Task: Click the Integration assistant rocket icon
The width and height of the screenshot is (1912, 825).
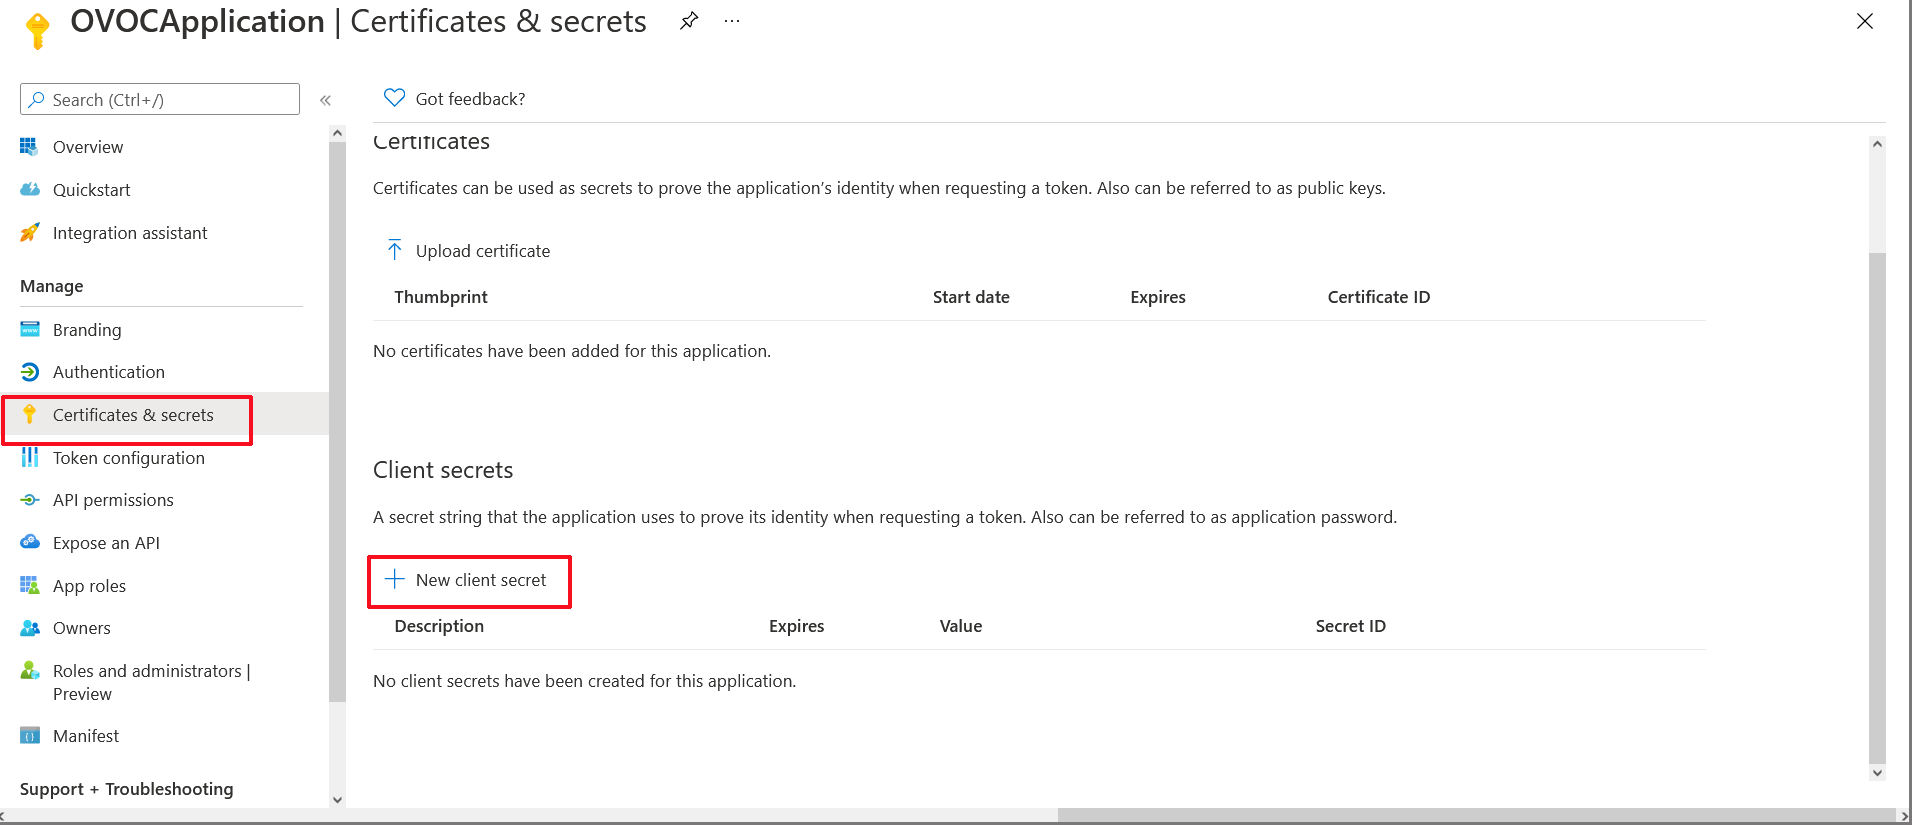Action: (x=30, y=233)
